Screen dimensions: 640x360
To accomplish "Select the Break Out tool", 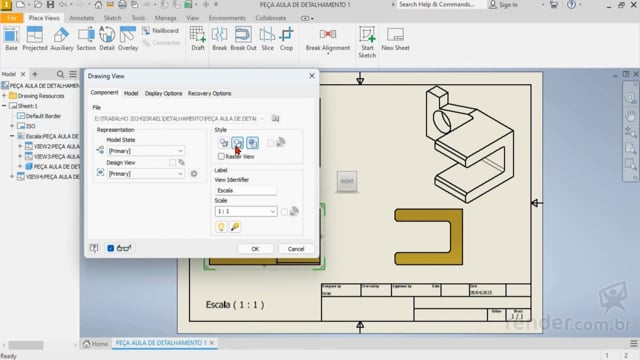I will point(243,39).
